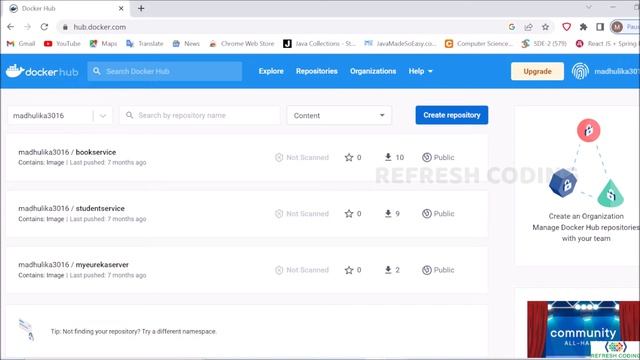Click the Upgrade button
640x360 pixels.
click(x=537, y=71)
